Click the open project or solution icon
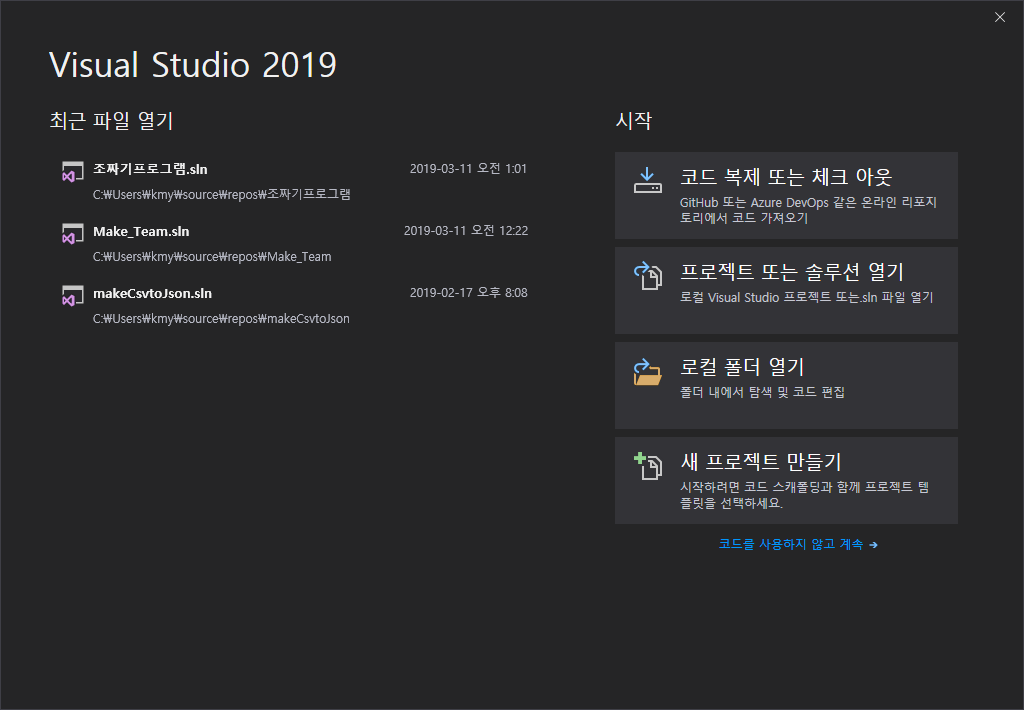Image resolution: width=1024 pixels, height=710 pixels. (648, 276)
